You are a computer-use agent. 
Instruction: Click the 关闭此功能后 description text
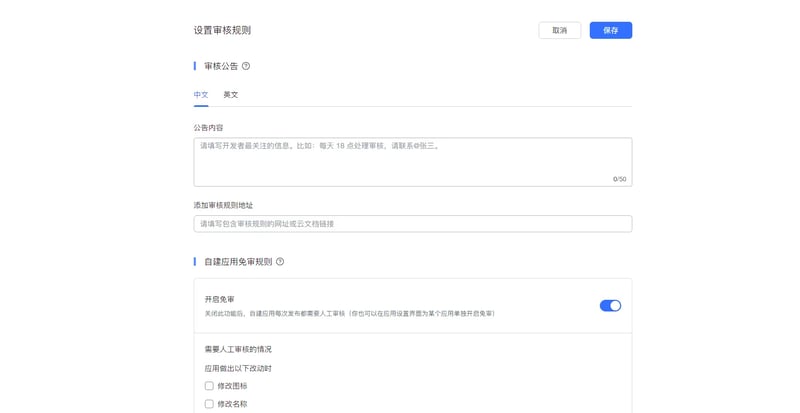(x=349, y=313)
